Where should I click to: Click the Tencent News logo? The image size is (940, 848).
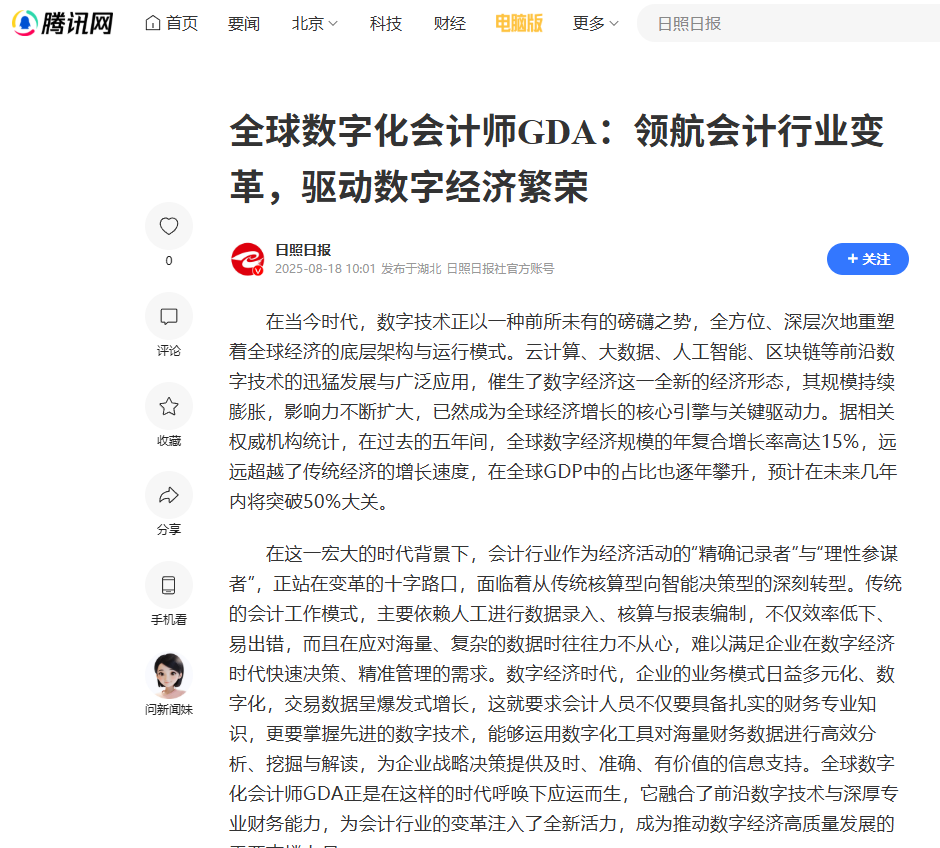(62, 23)
